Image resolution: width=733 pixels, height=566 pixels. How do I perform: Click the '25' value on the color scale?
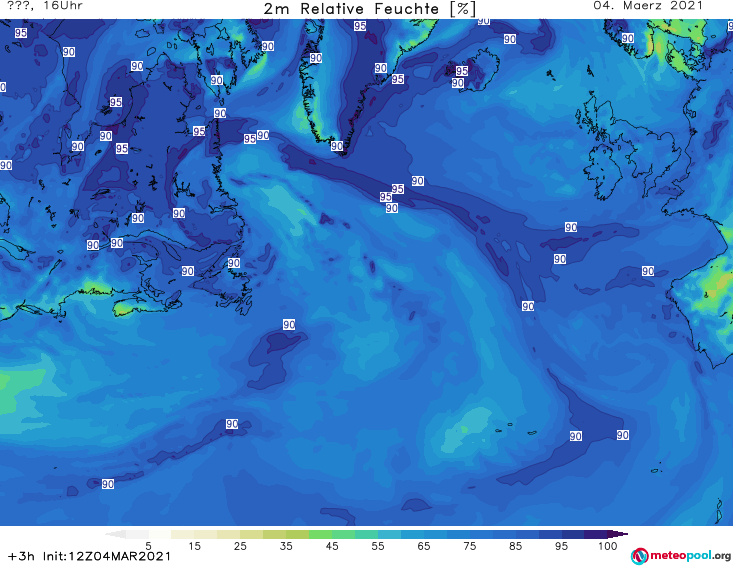[240, 546]
